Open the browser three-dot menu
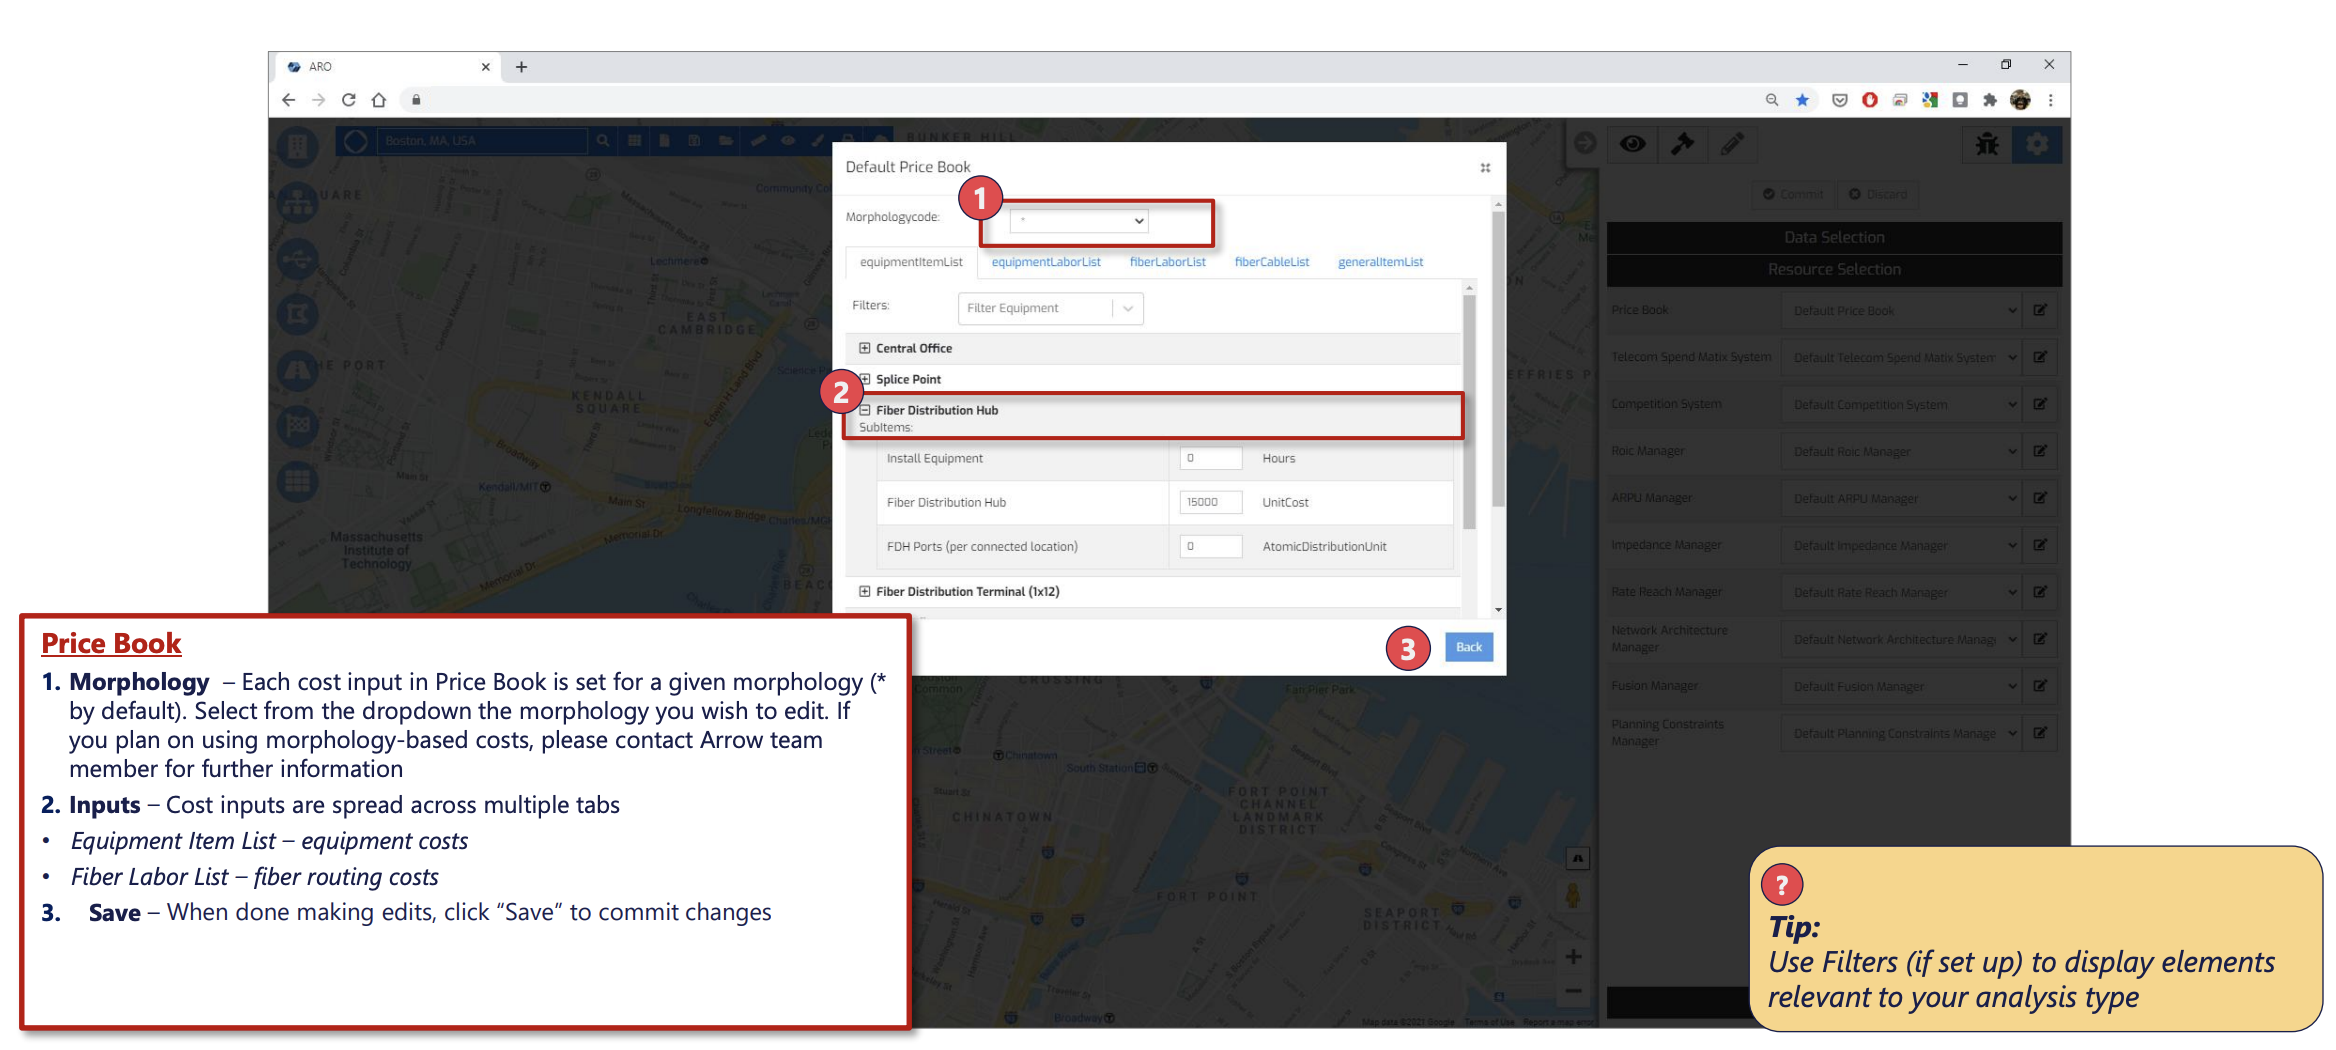The height and width of the screenshot is (1050, 2336). pyautogui.click(x=2051, y=100)
